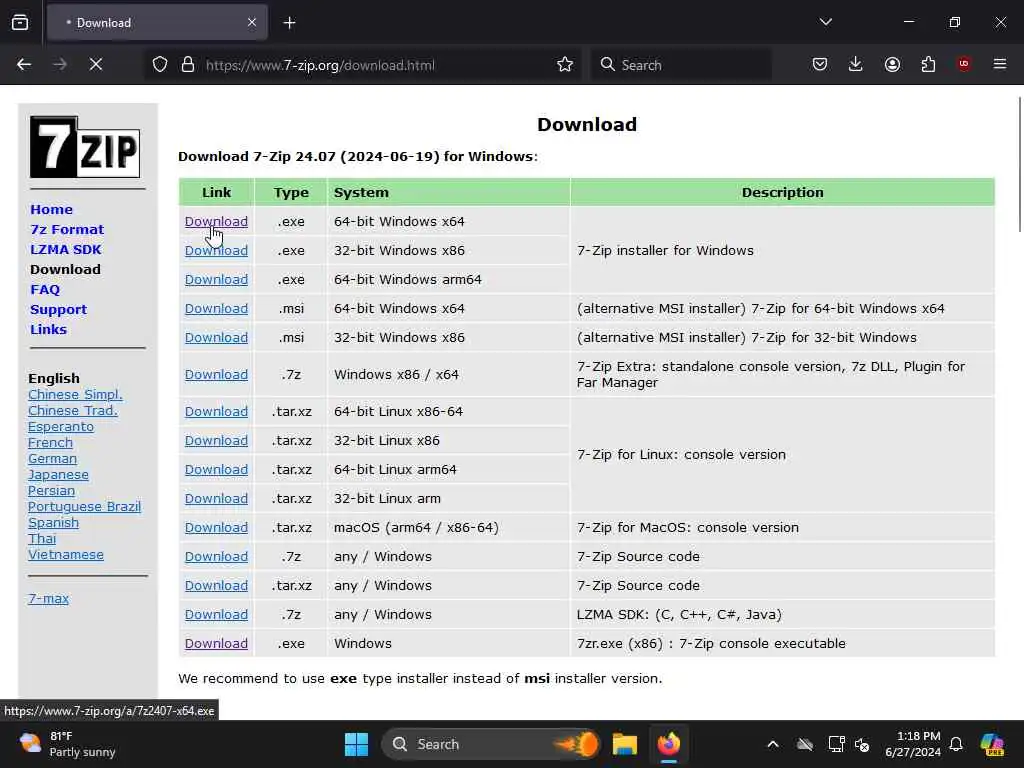Open the Firefox account icon
Viewport: 1024px width, 768px height.
tap(892, 64)
